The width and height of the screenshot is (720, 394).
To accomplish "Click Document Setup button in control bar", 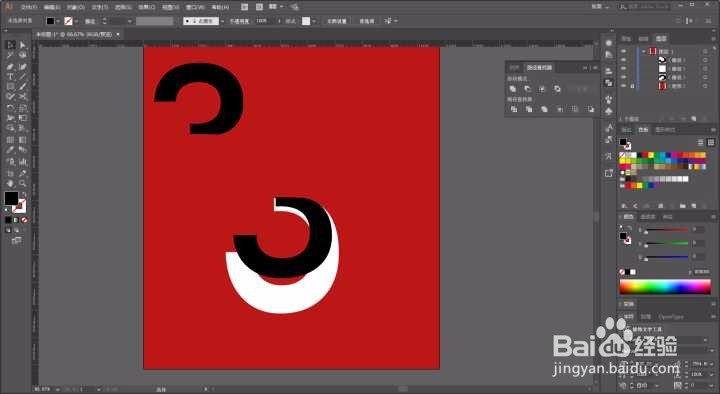I will [337, 21].
